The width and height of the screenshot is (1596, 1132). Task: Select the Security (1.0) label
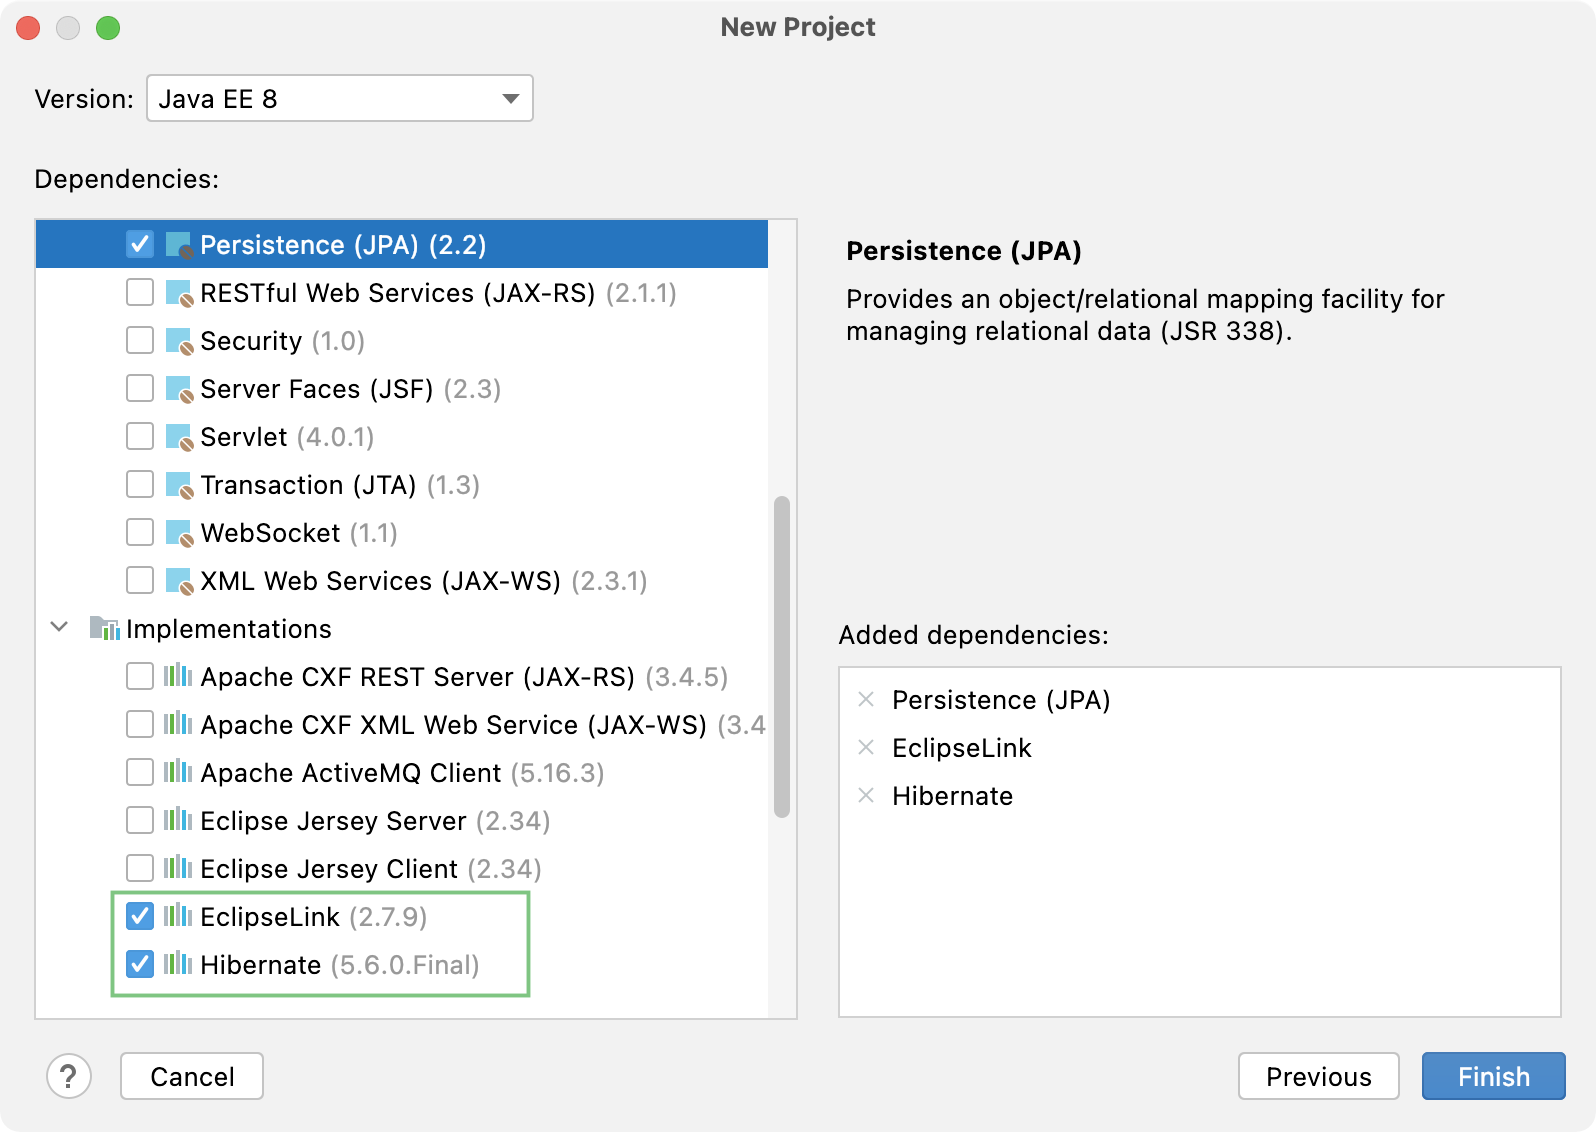click(x=282, y=341)
